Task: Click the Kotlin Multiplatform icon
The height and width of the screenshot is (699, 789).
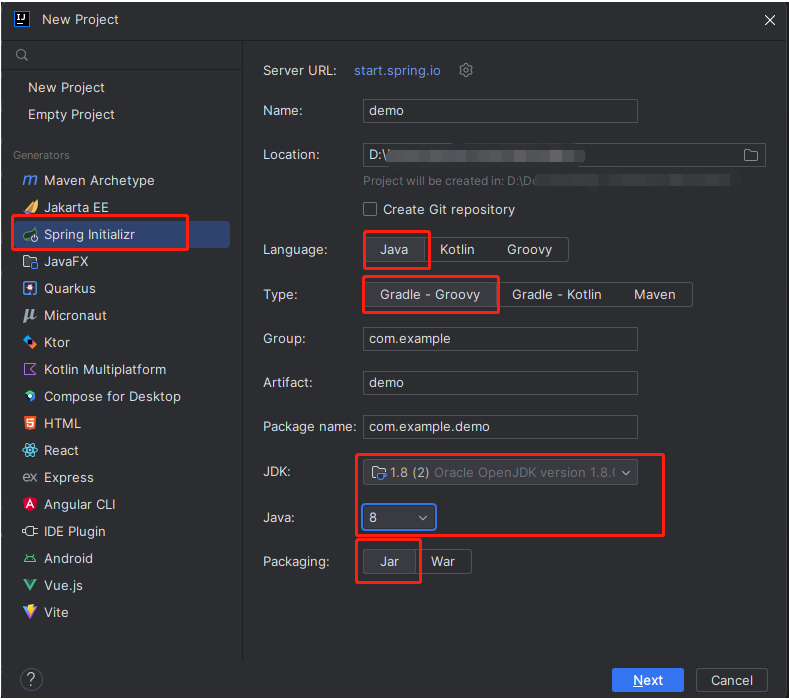Action: 30,369
